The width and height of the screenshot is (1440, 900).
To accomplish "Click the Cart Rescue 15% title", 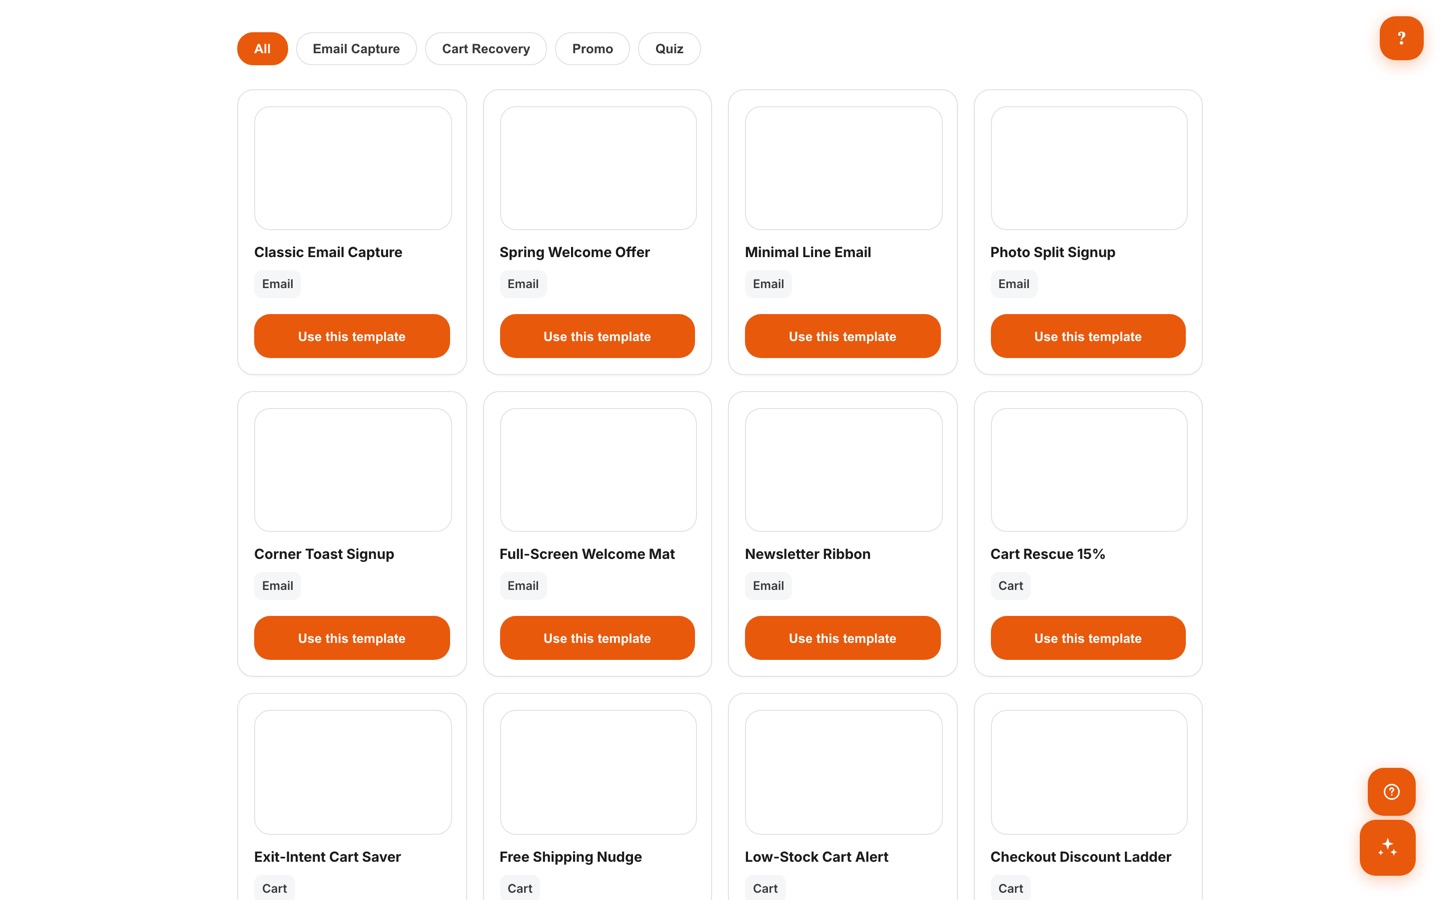I will tap(1048, 554).
